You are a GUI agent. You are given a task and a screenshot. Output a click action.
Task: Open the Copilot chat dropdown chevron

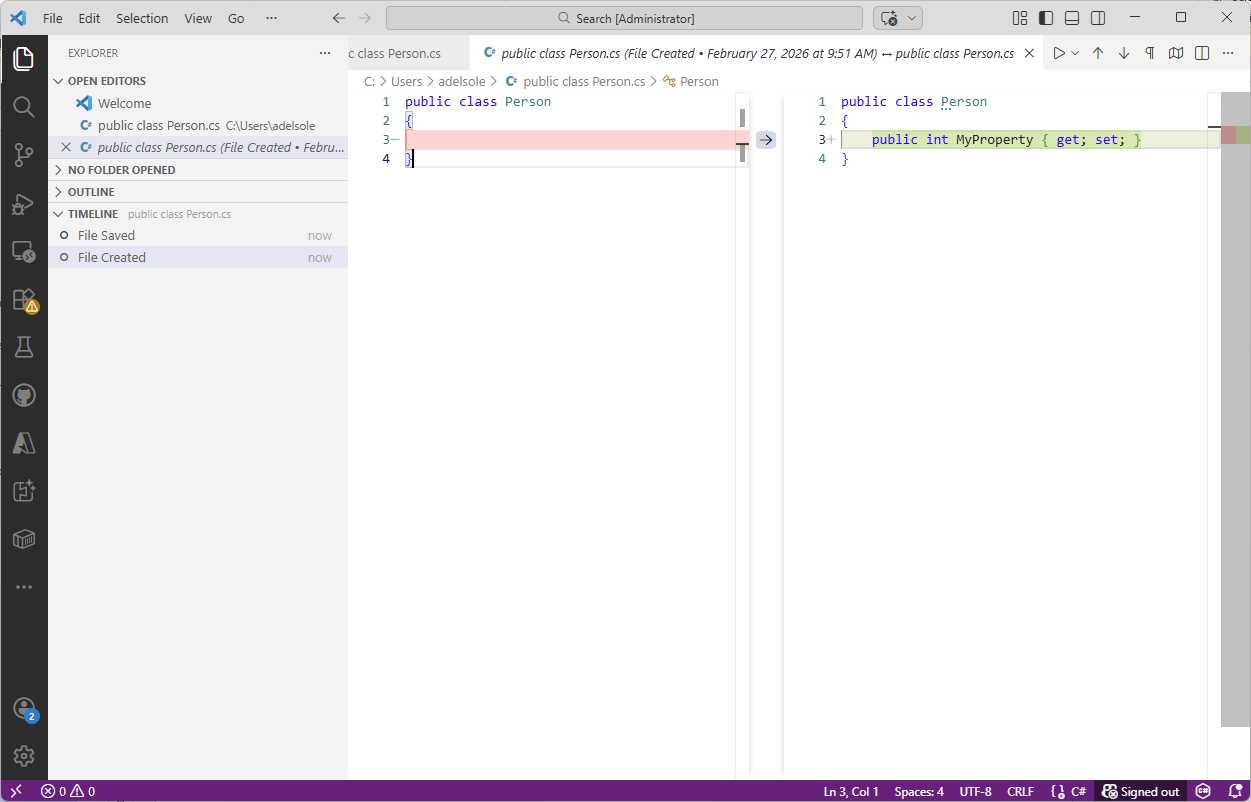[x=911, y=18]
